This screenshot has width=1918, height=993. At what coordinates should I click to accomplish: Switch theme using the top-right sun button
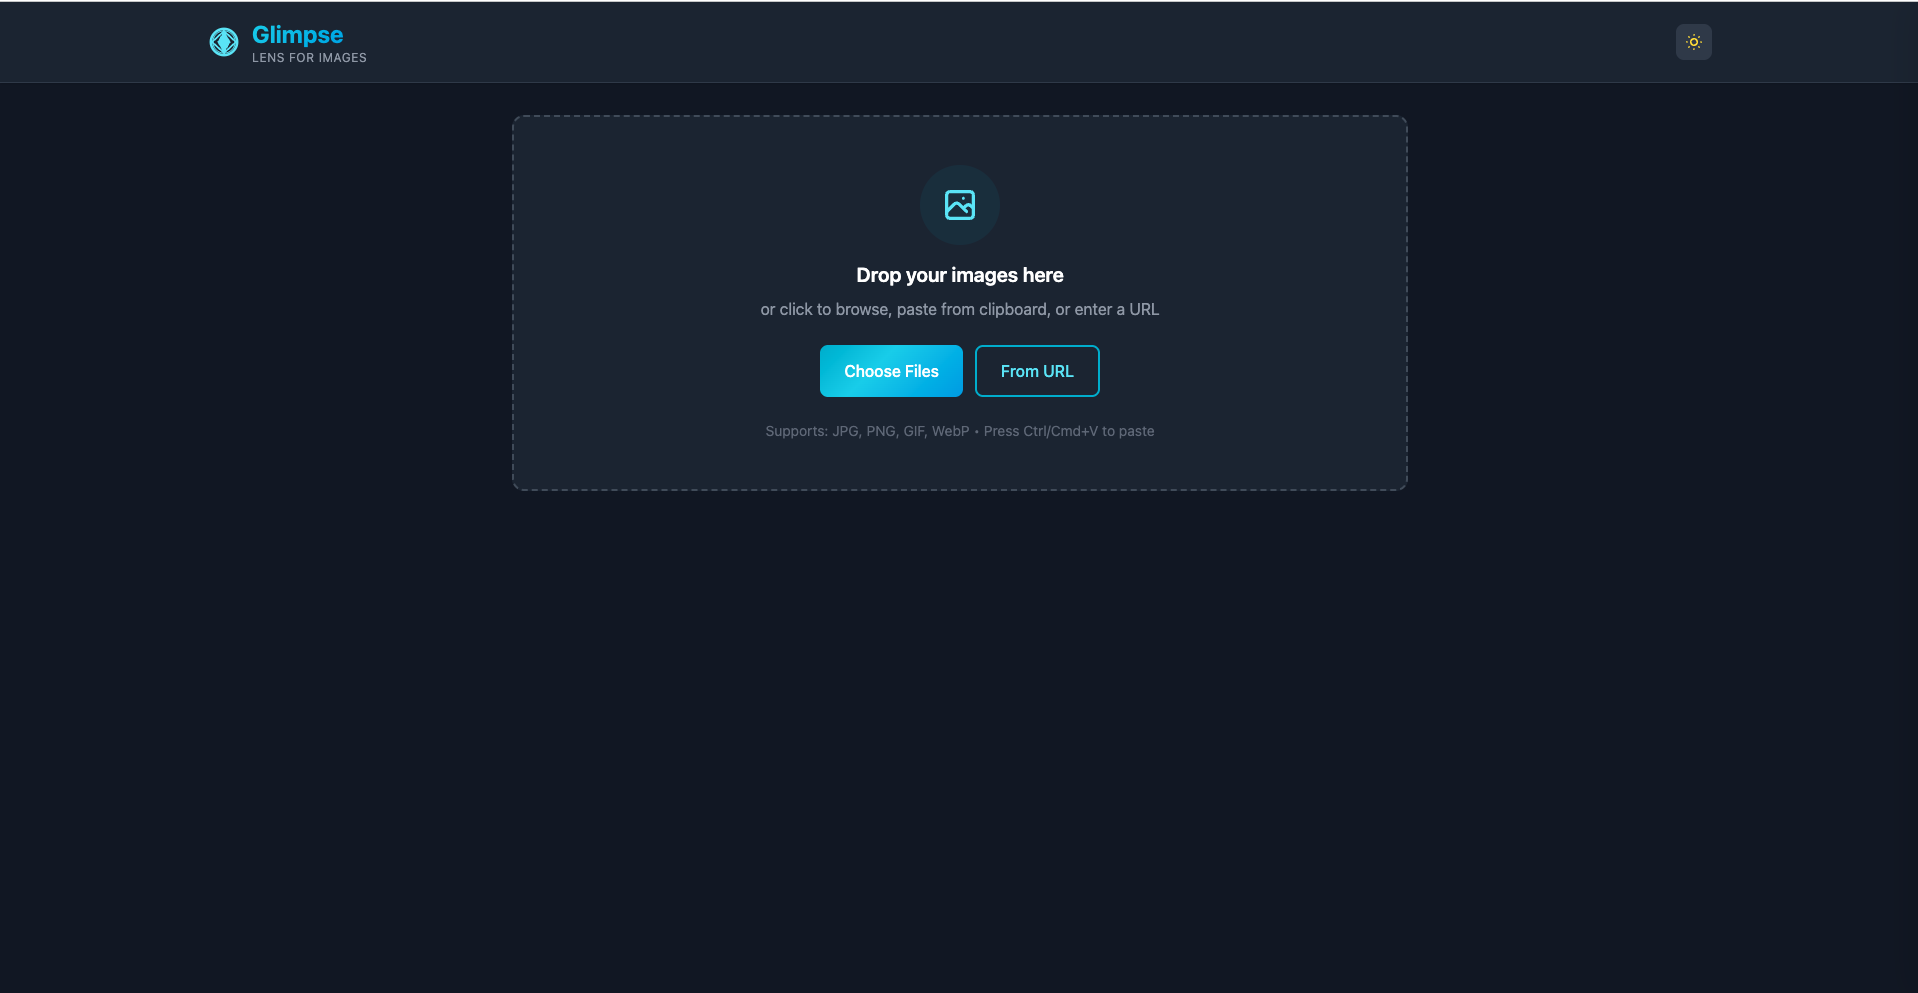coord(1693,42)
